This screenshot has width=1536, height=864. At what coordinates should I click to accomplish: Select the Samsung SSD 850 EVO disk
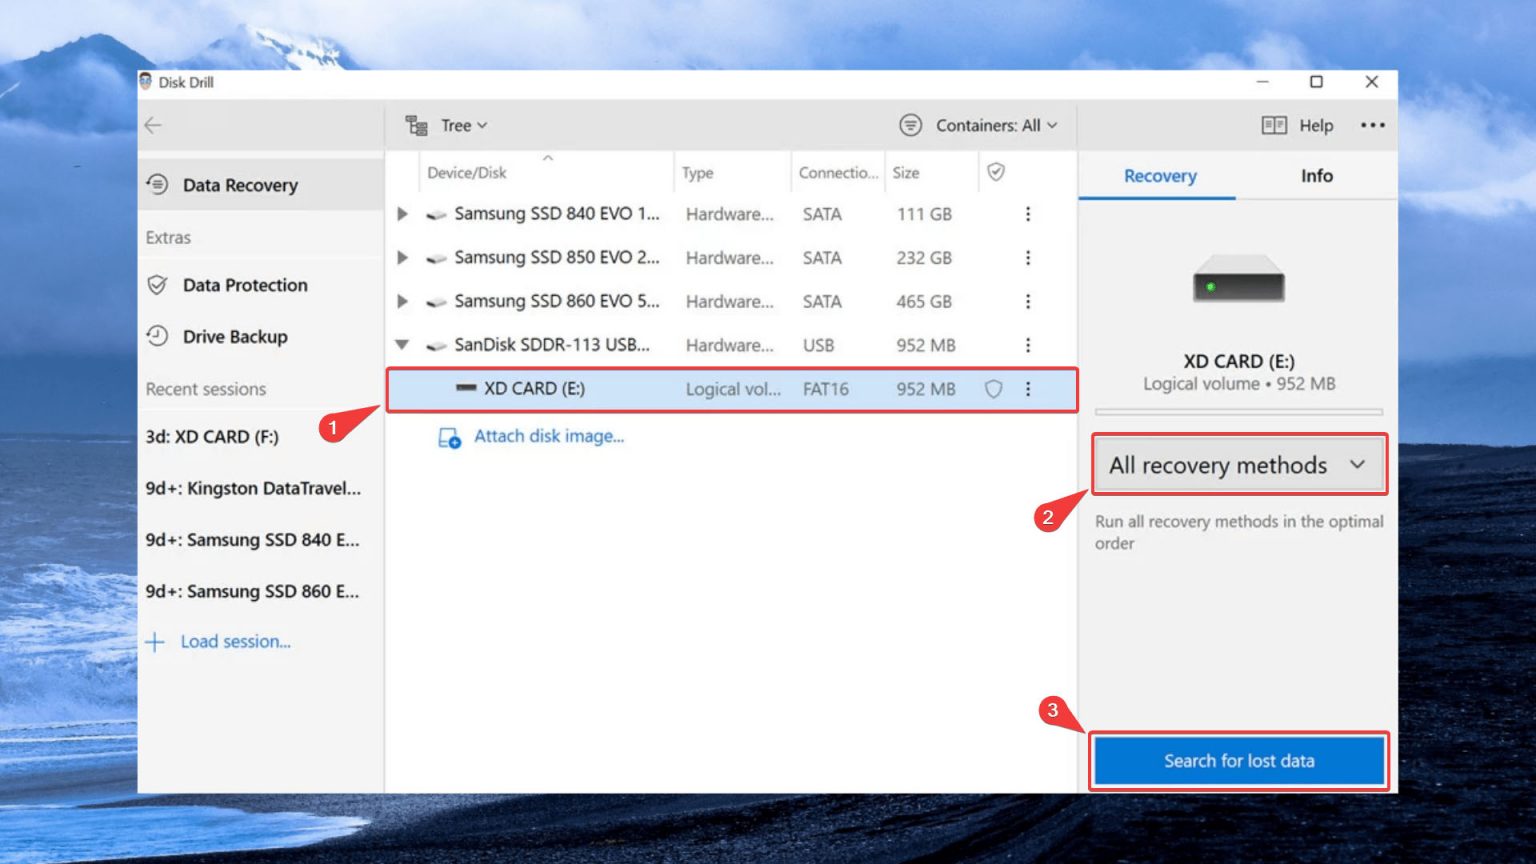coord(557,258)
